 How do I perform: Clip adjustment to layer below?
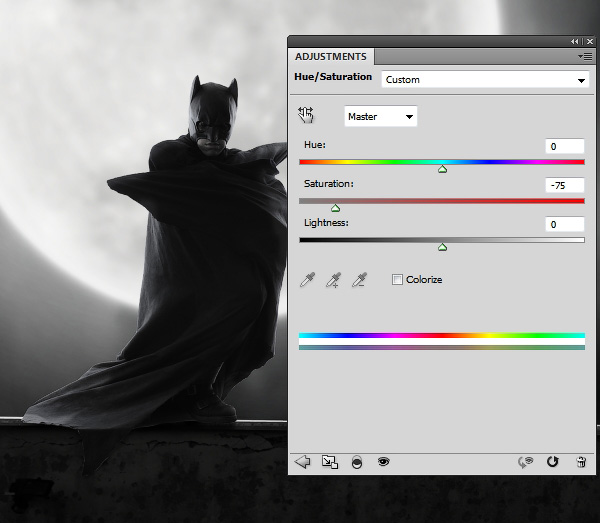[x=357, y=462]
